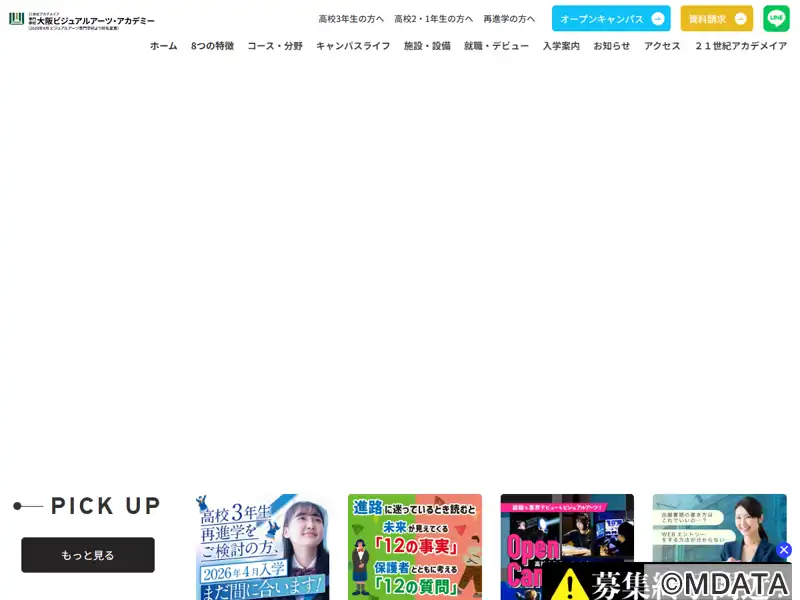Viewport: 800px width, 600px height.
Task: Open the green LINE icon
Action: [x=776, y=18]
